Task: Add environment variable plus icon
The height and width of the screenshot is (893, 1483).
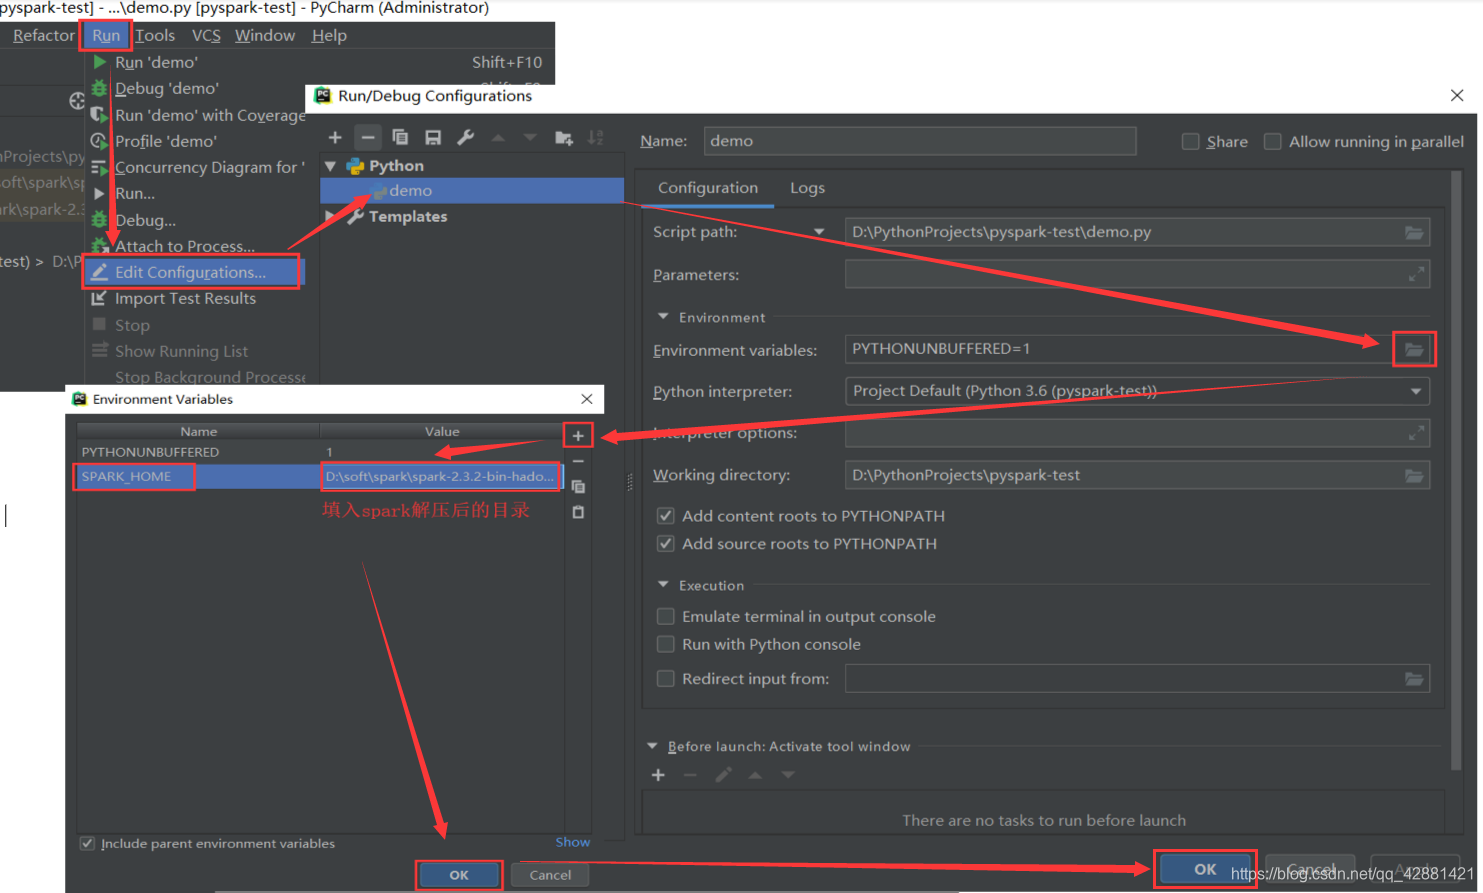Action: coord(578,436)
